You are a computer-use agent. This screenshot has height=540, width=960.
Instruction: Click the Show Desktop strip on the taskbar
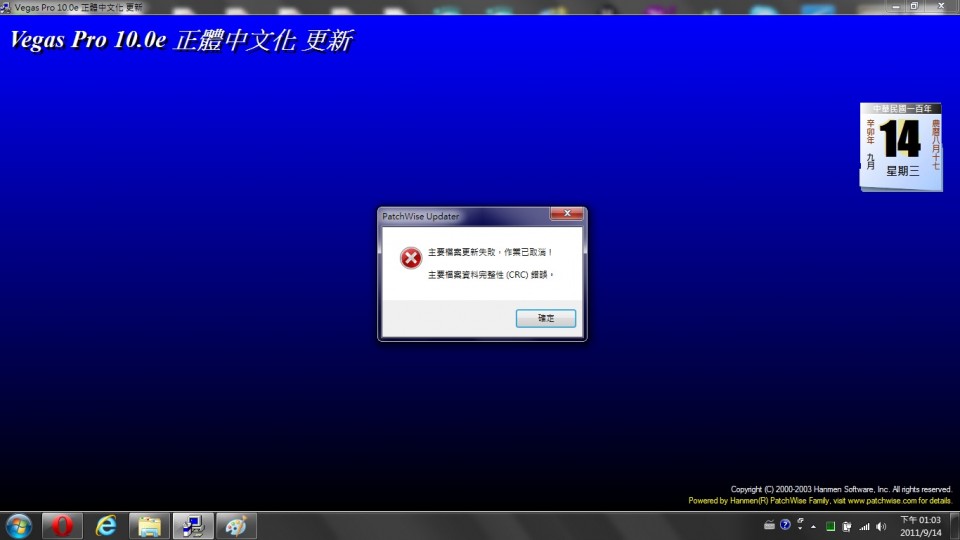point(954,526)
